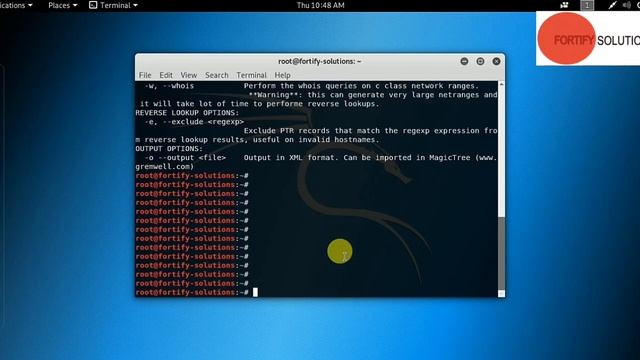This screenshot has height=360, width=640.
Task: Click the text '-w, --whois'
Action: point(169,86)
